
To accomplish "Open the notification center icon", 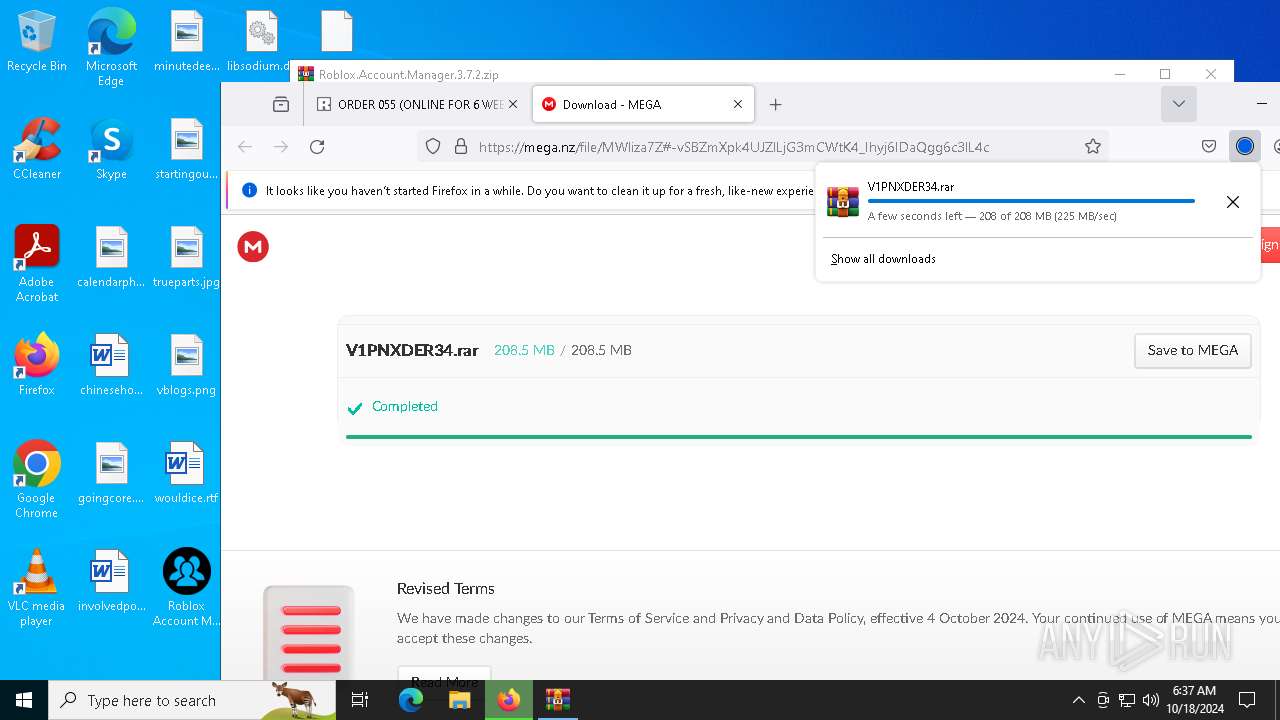I will point(1247,700).
